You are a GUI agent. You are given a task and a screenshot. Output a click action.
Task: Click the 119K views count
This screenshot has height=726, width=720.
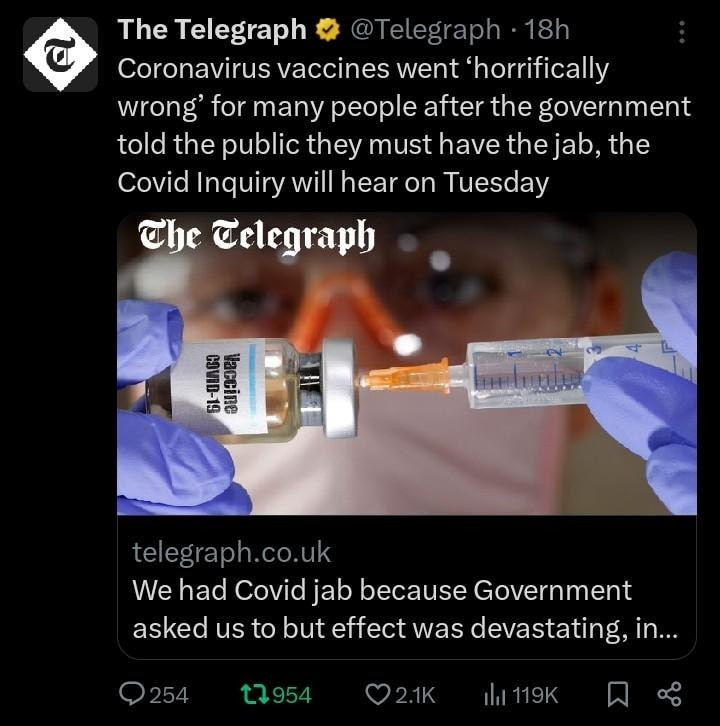click(535, 695)
